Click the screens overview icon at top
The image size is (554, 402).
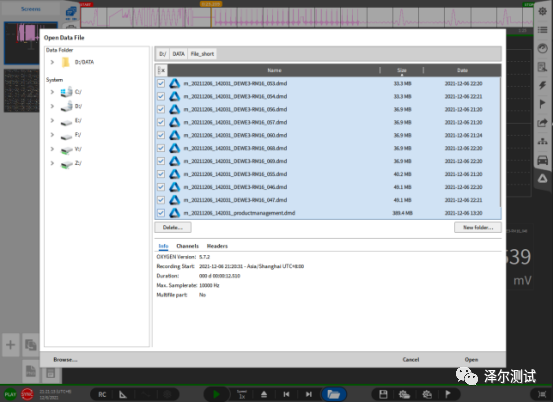click(71, 13)
